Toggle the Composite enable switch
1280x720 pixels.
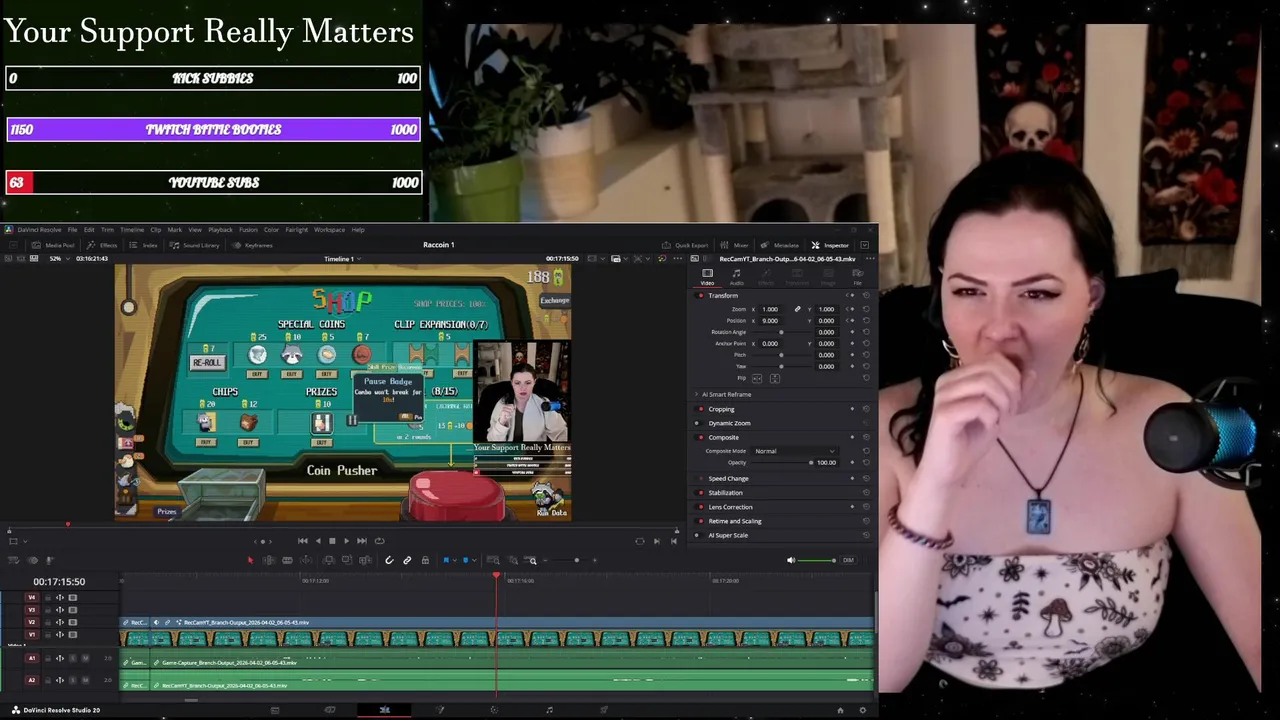click(699, 437)
